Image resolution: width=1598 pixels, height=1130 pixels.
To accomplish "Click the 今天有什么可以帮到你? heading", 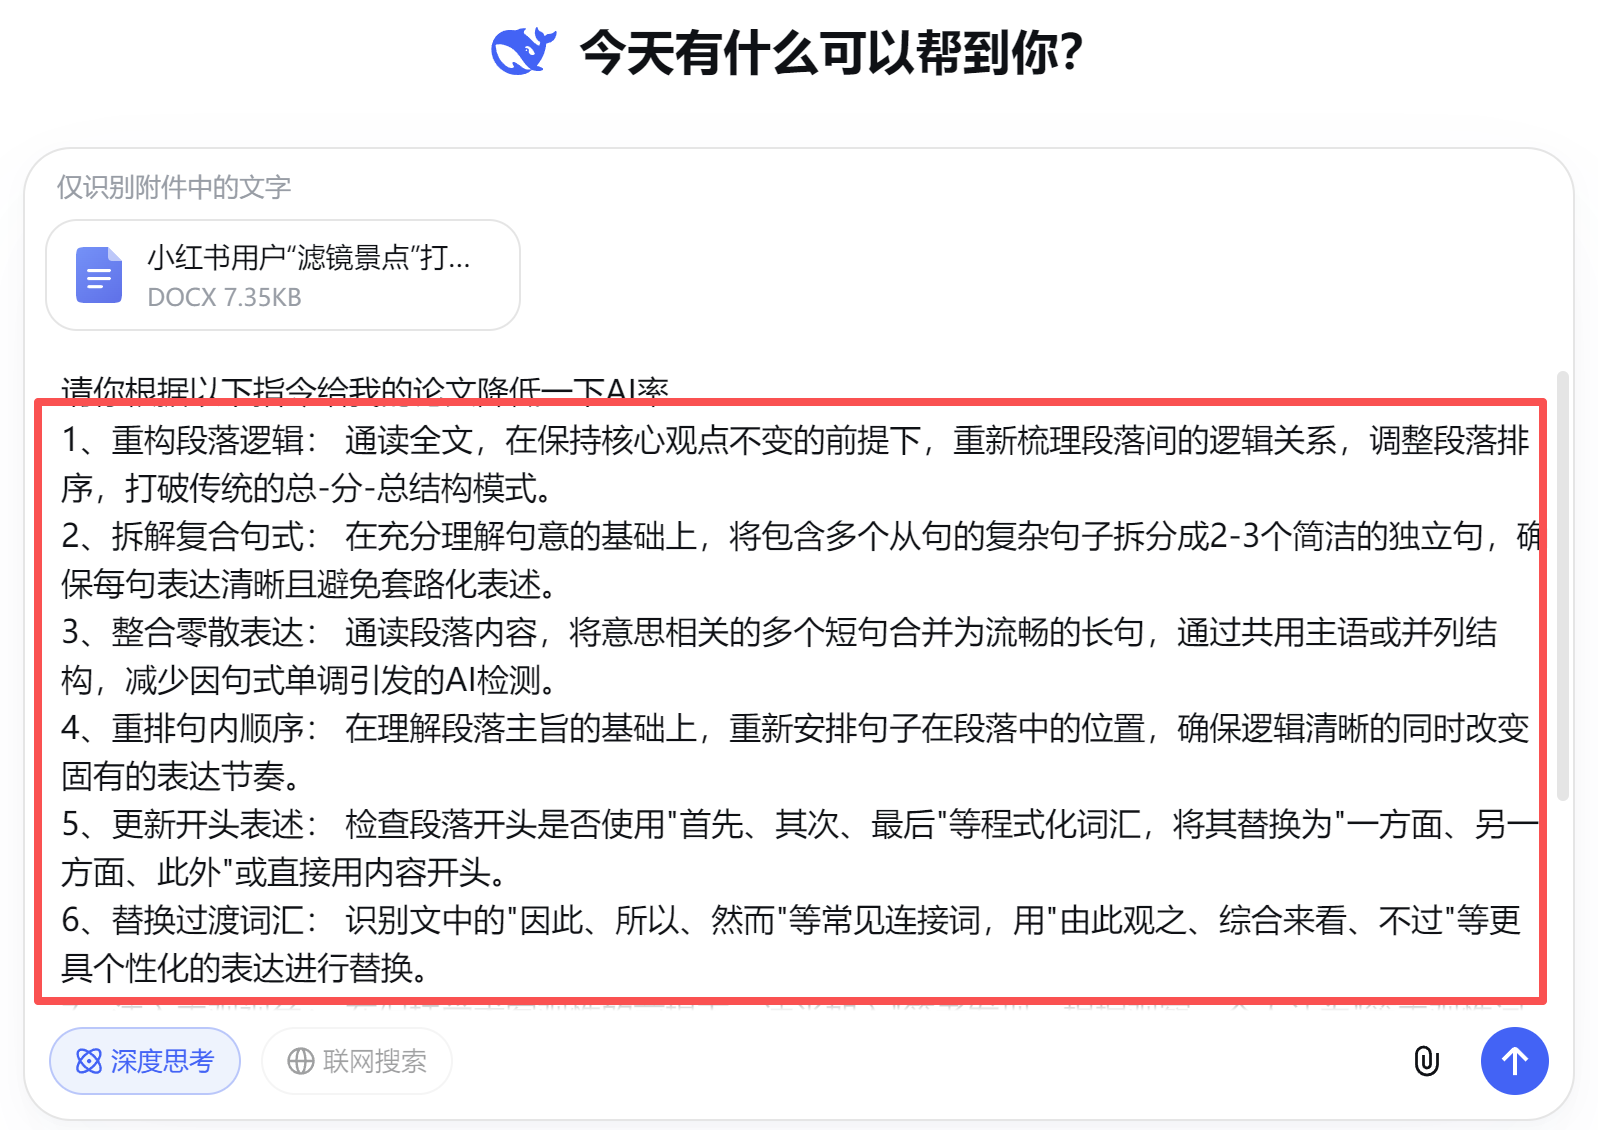I will (831, 52).
